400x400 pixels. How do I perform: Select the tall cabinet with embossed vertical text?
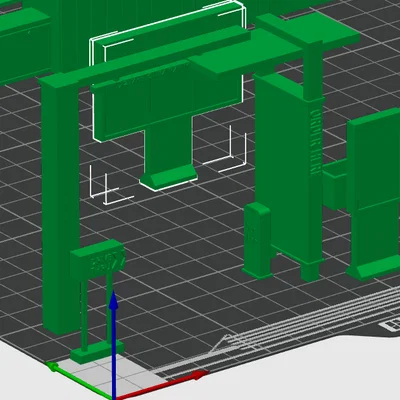click(x=288, y=173)
